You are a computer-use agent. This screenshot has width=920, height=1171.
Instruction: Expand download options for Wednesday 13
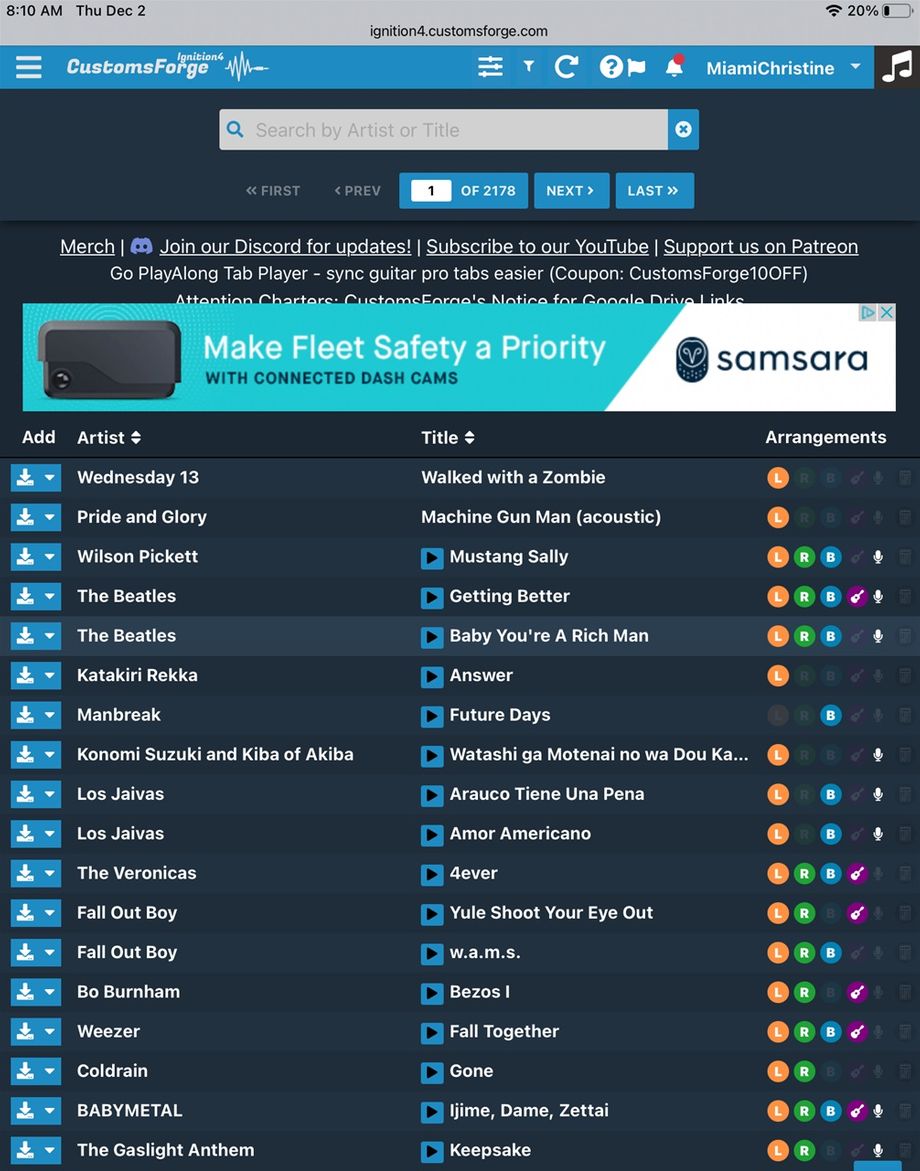[50, 477]
